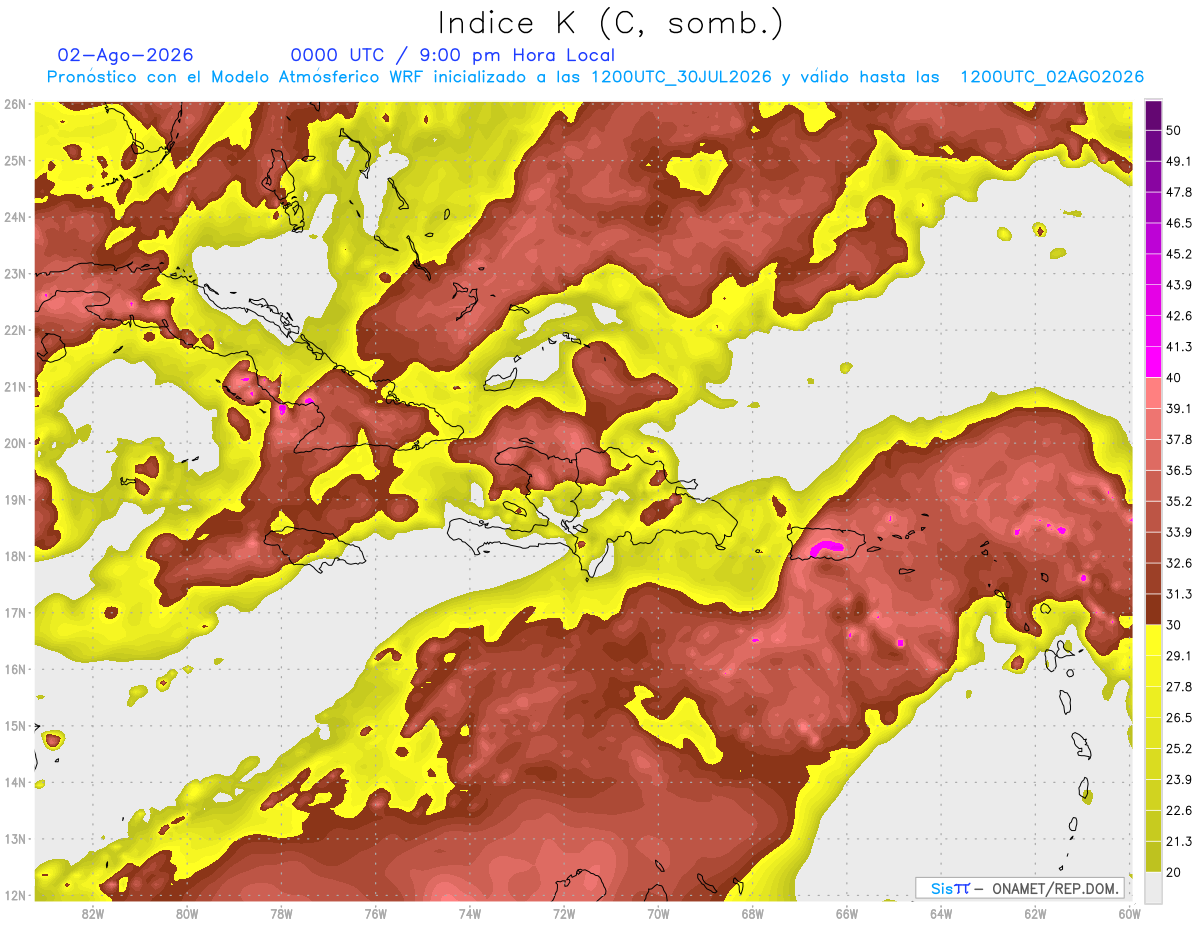Viewport: 1200px width, 927px height.
Task: Click latitude axis label "22N"
Action: [15, 330]
